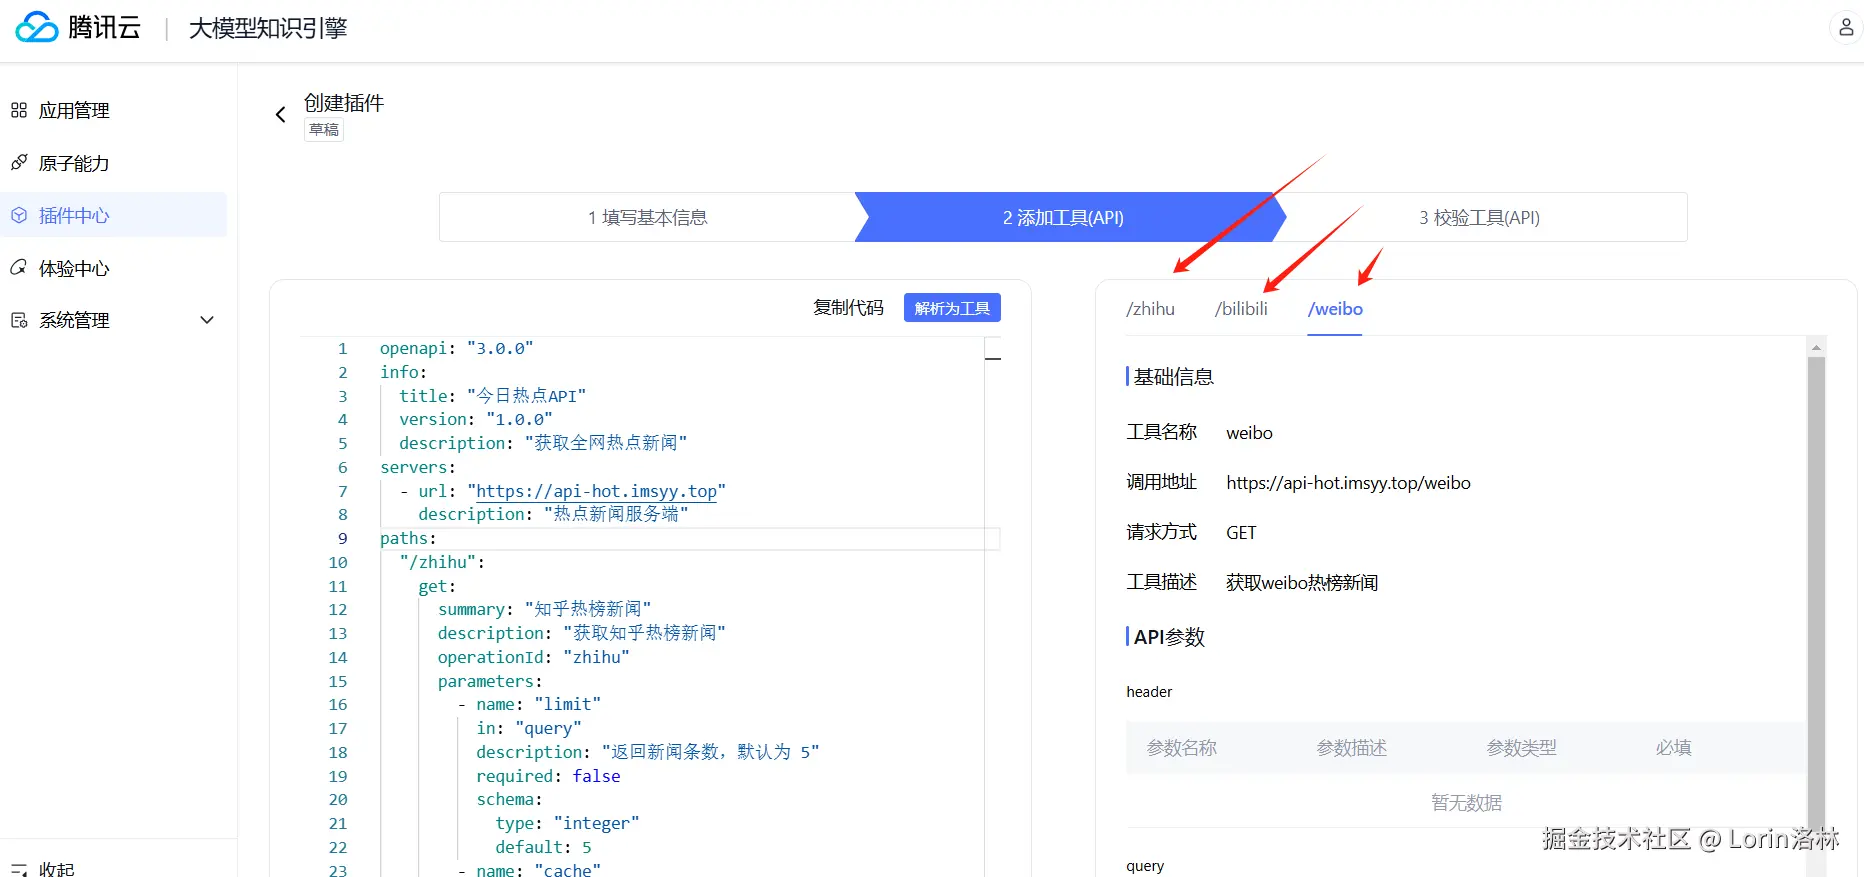Click the code line required: false
Screen dimensions: 1864x877
click(548, 776)
